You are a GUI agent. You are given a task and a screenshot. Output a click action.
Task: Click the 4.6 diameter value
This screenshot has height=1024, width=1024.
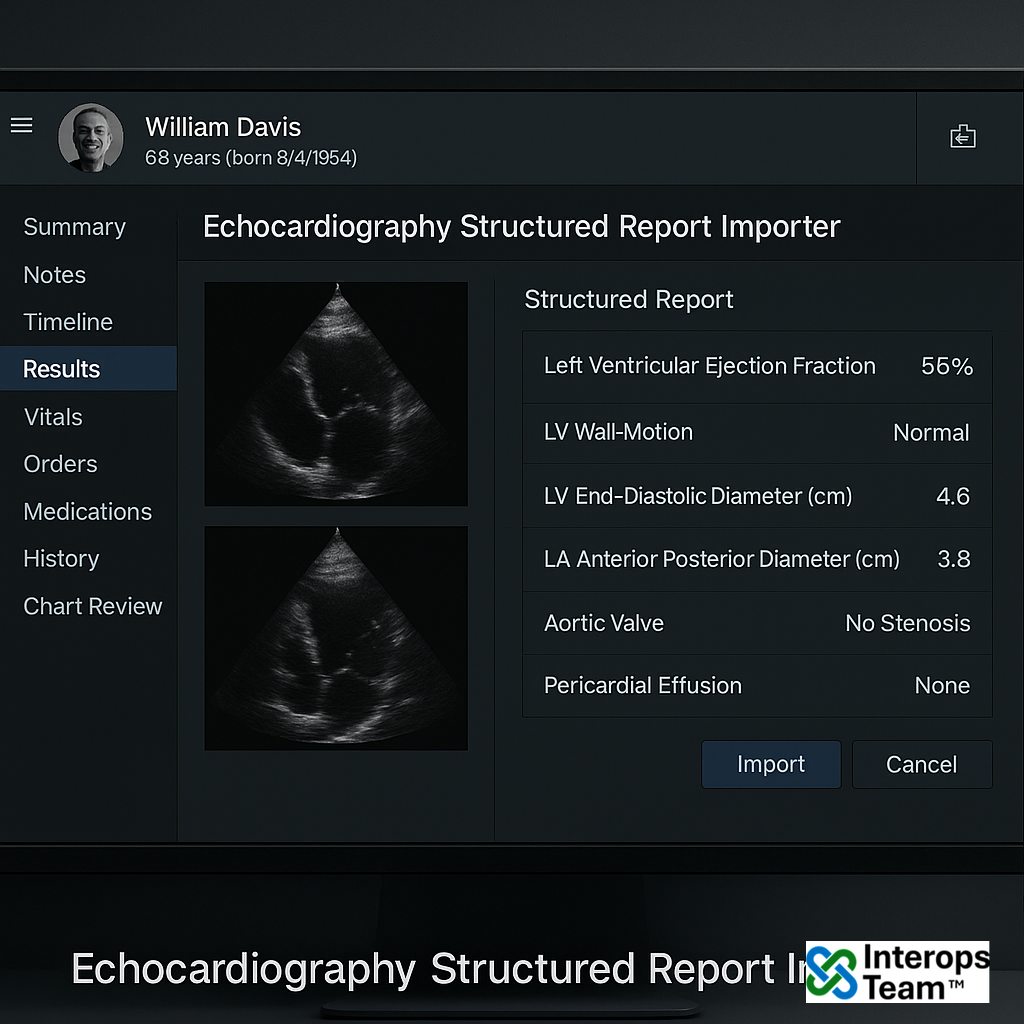click(953, 496)
